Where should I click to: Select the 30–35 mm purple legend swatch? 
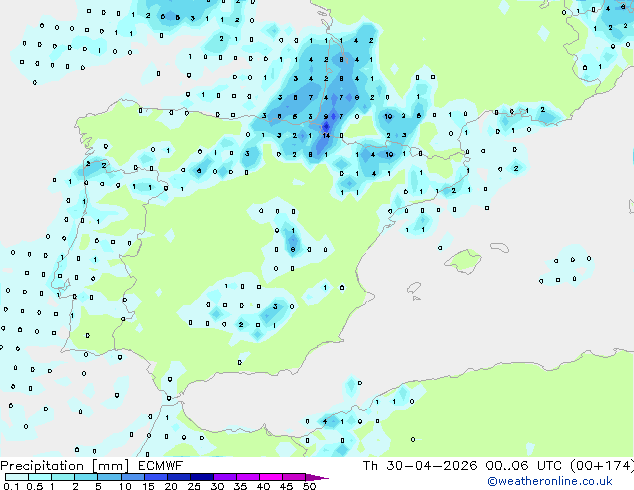pos(224,477)
